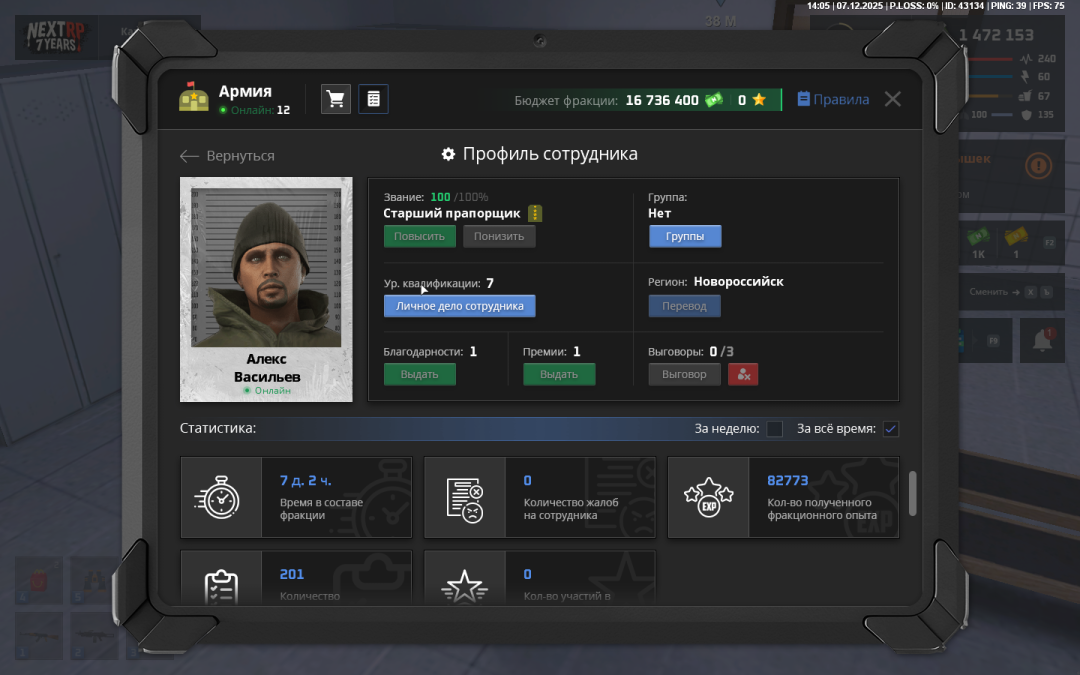
Task: Open the Правила rules link
Action: 833,100
